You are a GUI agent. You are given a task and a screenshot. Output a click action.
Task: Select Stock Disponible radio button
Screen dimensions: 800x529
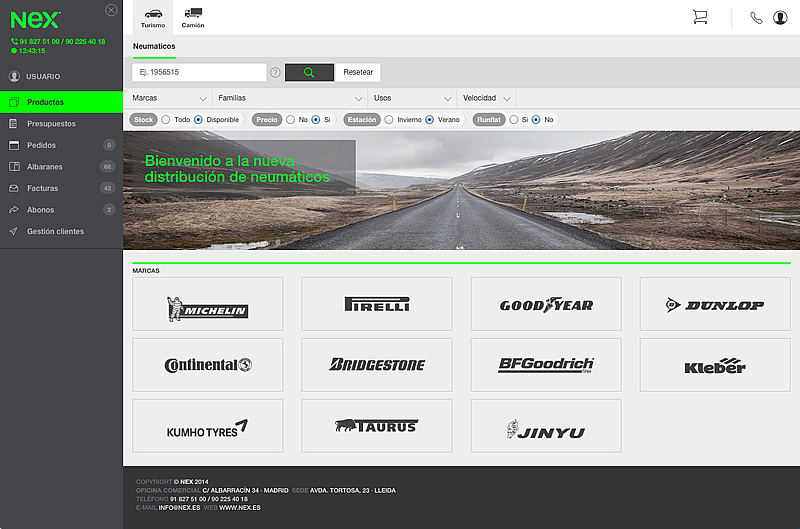coord(198,120)
